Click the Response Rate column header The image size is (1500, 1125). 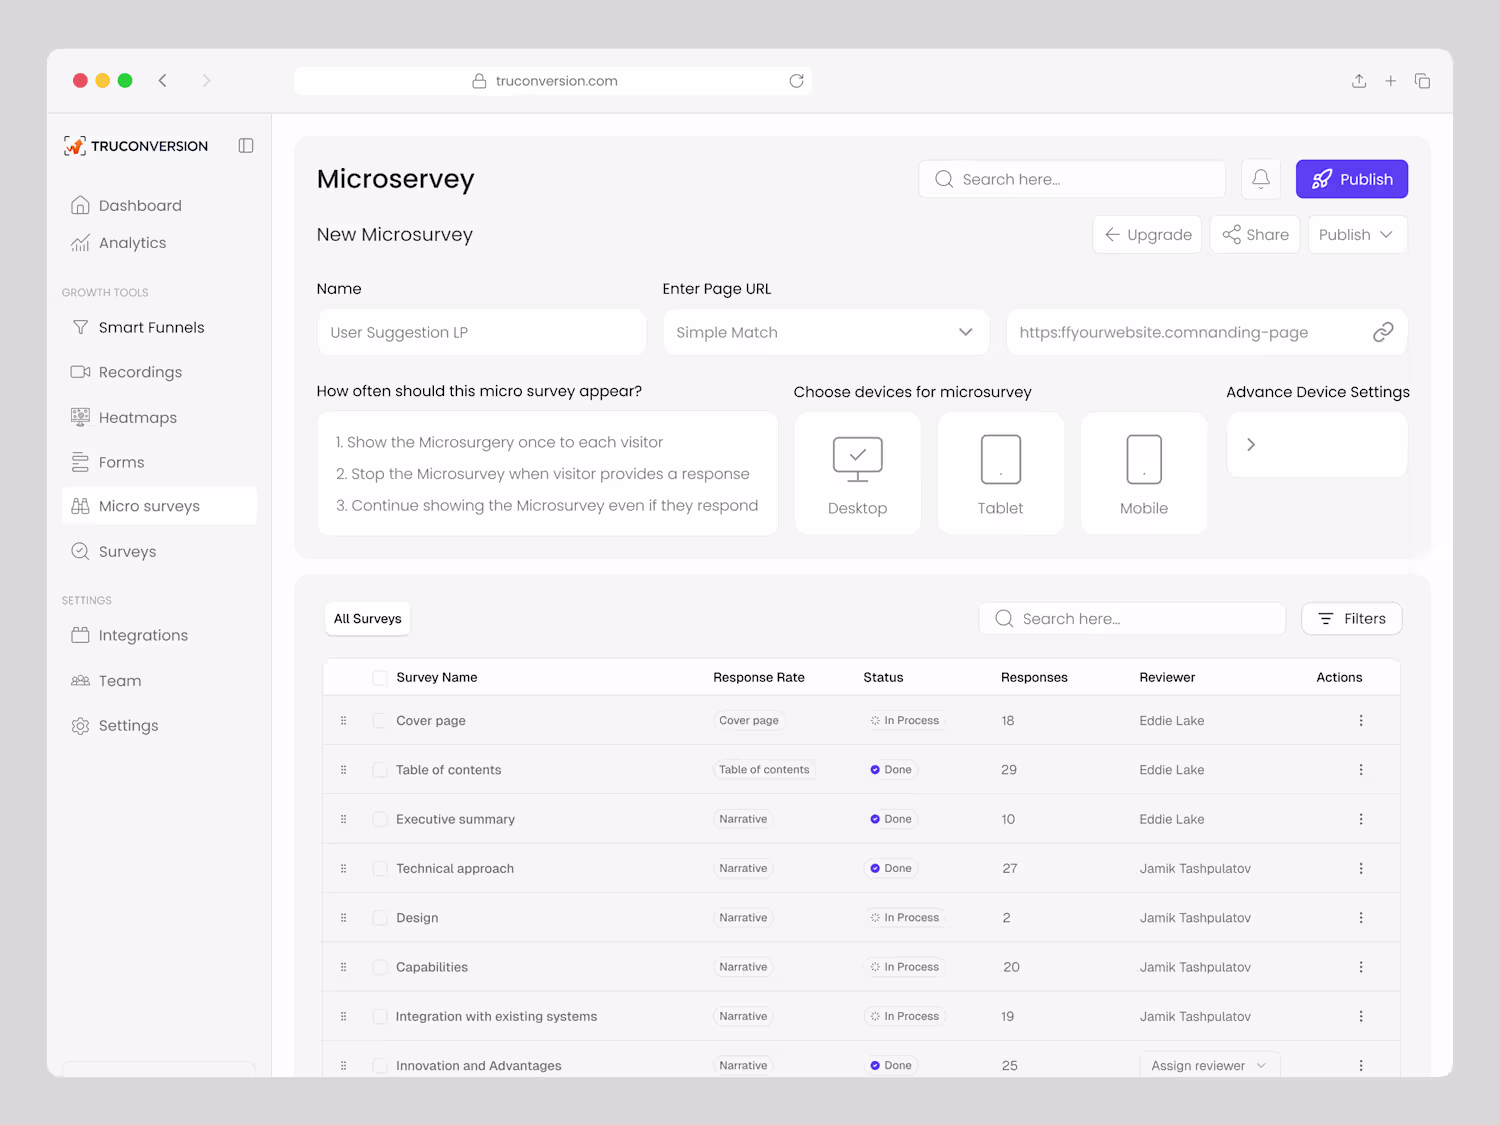point(759,677)
